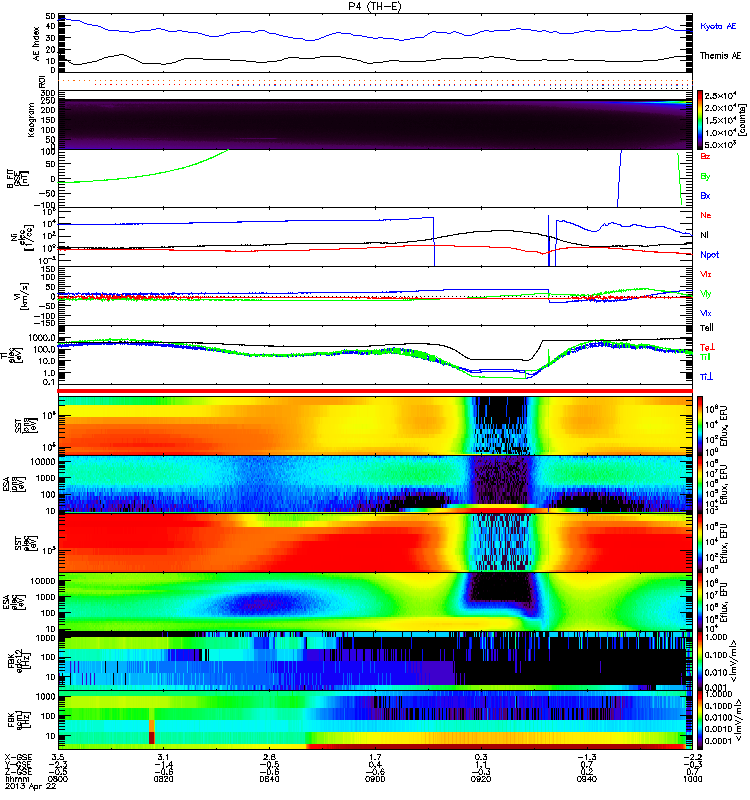Click the SST ion Eflux color bar
750x800 pixels.
click(700, 425)
